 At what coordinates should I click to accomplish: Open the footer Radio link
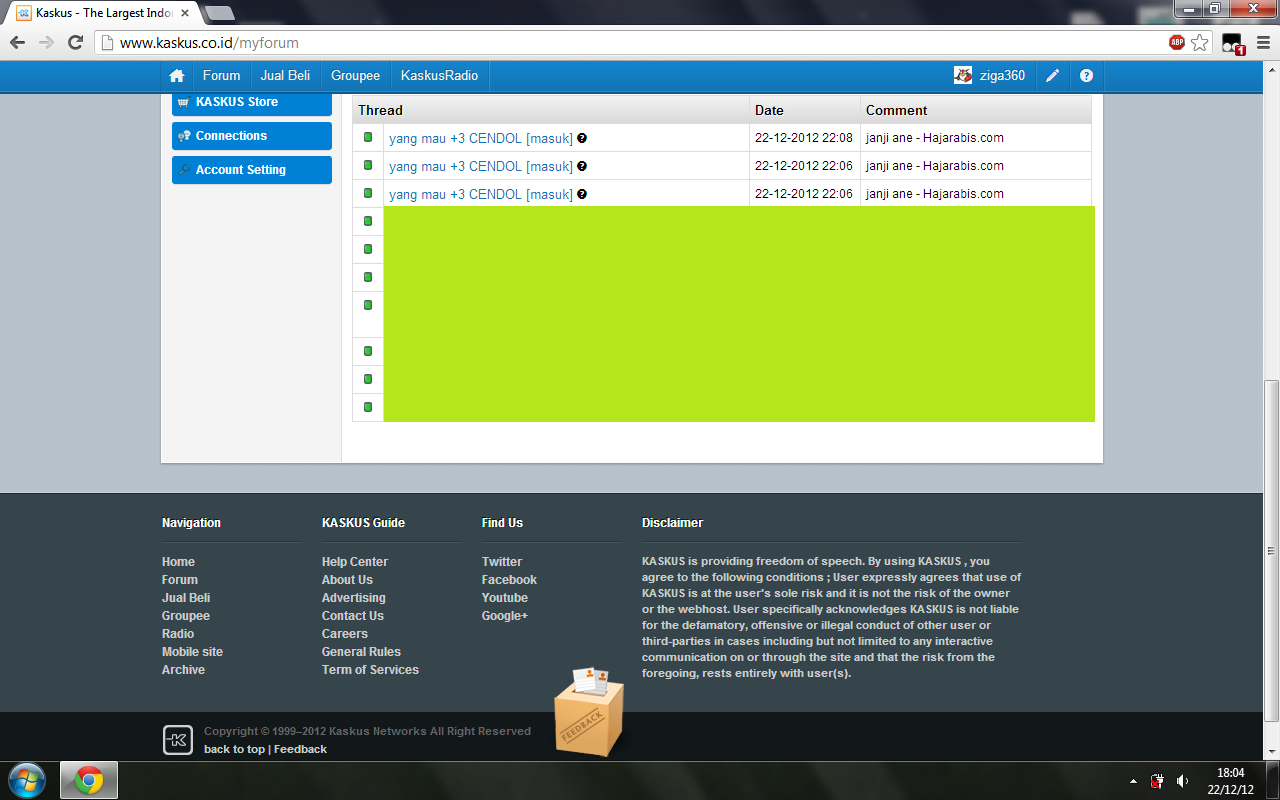pos(178,634)
